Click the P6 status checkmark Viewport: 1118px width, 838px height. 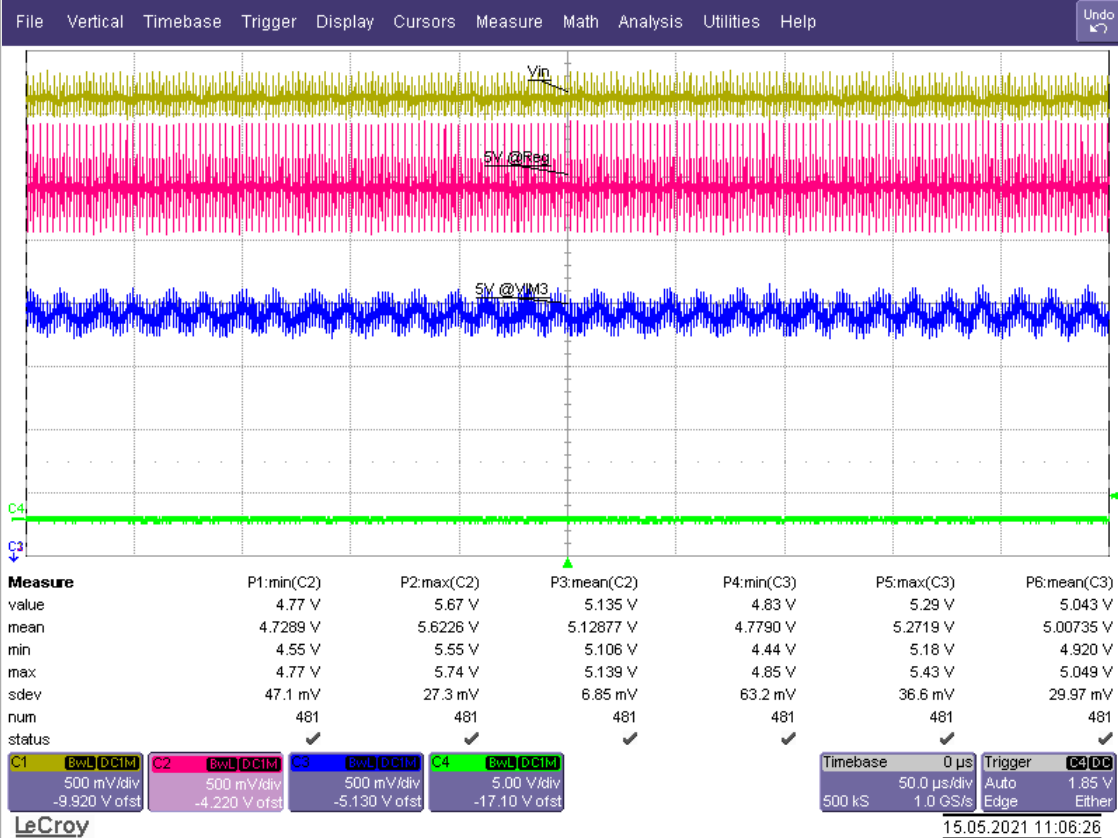point(1104,739)
